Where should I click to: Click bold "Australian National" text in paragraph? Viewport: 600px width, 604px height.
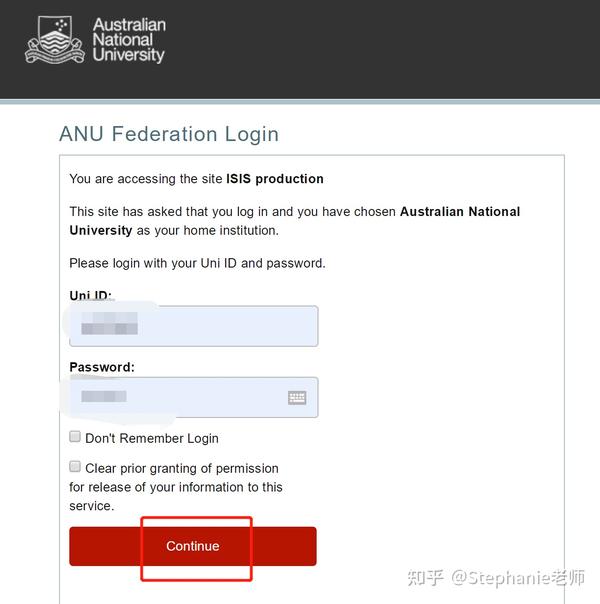pyautogui.click(x=460, y=211)
